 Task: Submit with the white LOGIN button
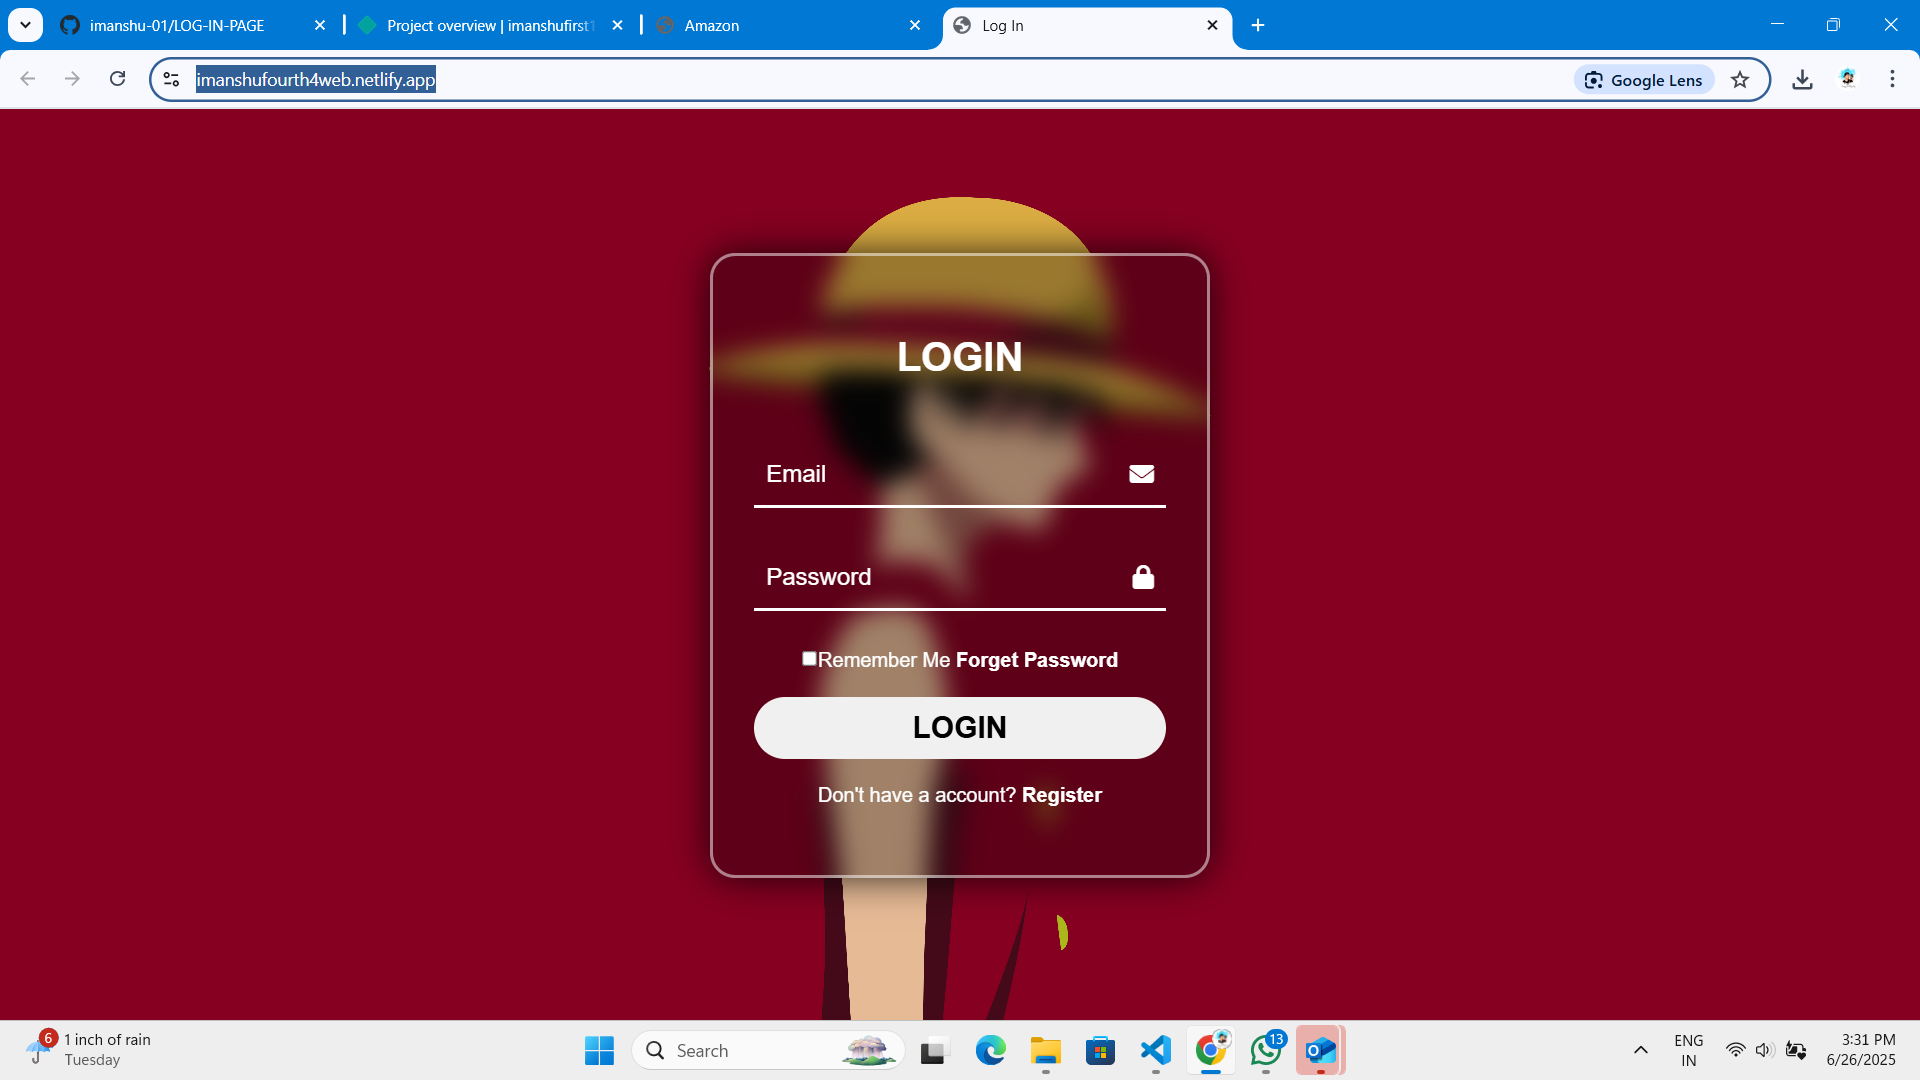pos(959,728)
